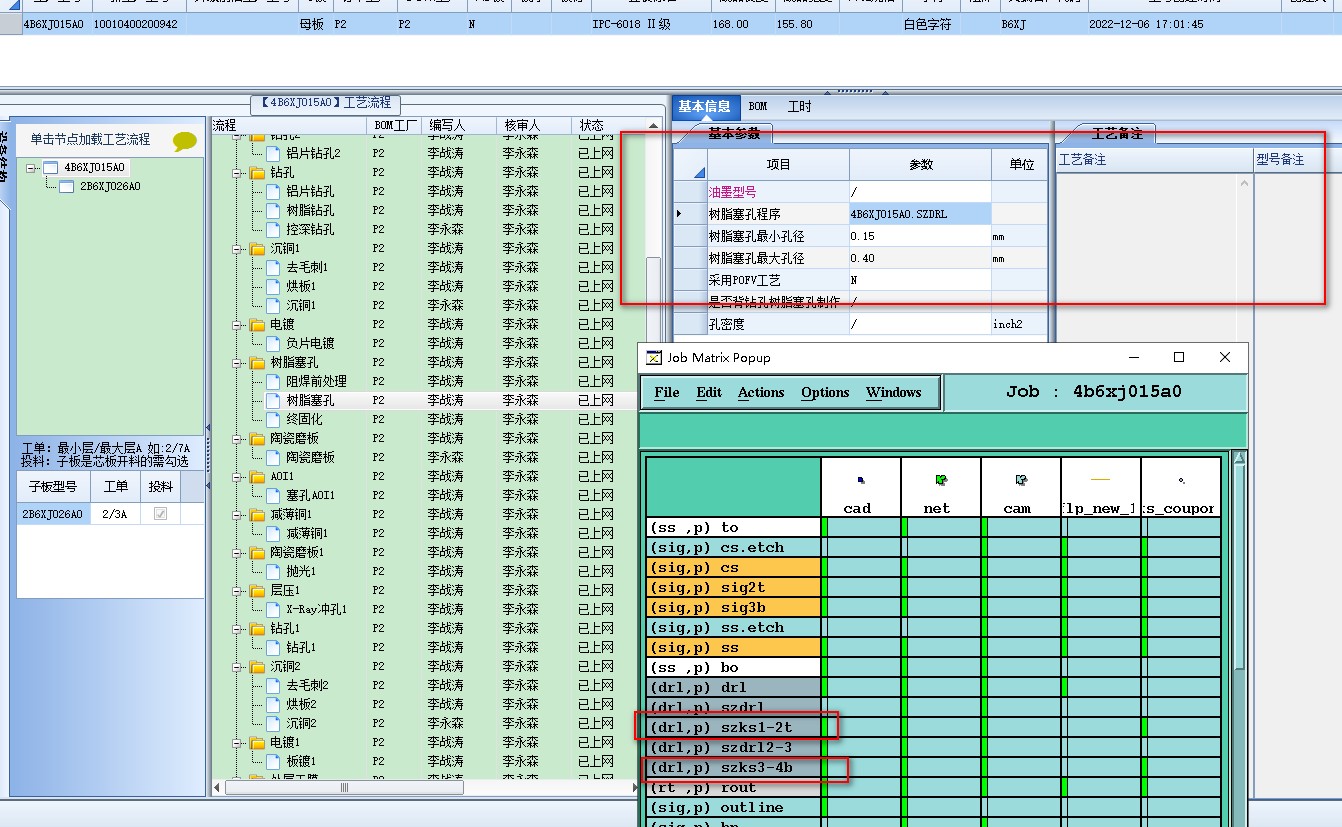1342x827 pixels.
Task: Open the Edit menu in Job Matrix
Action: pyautogui.click(x=709, y=393)
